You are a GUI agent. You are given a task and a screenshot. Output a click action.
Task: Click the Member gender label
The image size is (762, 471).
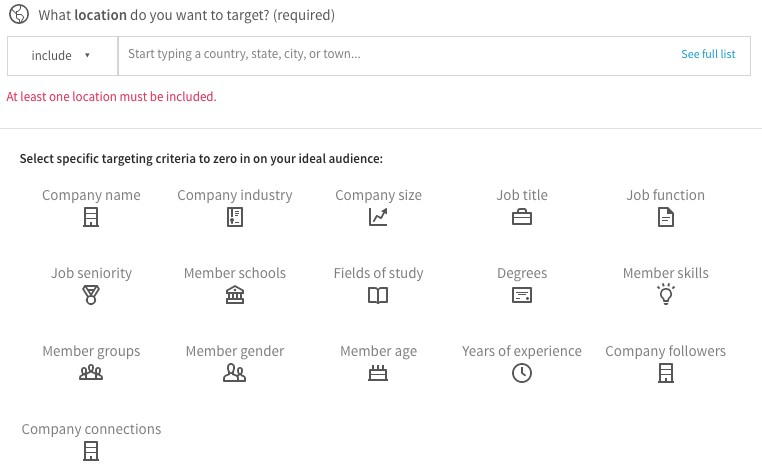[x=235, y=351]
